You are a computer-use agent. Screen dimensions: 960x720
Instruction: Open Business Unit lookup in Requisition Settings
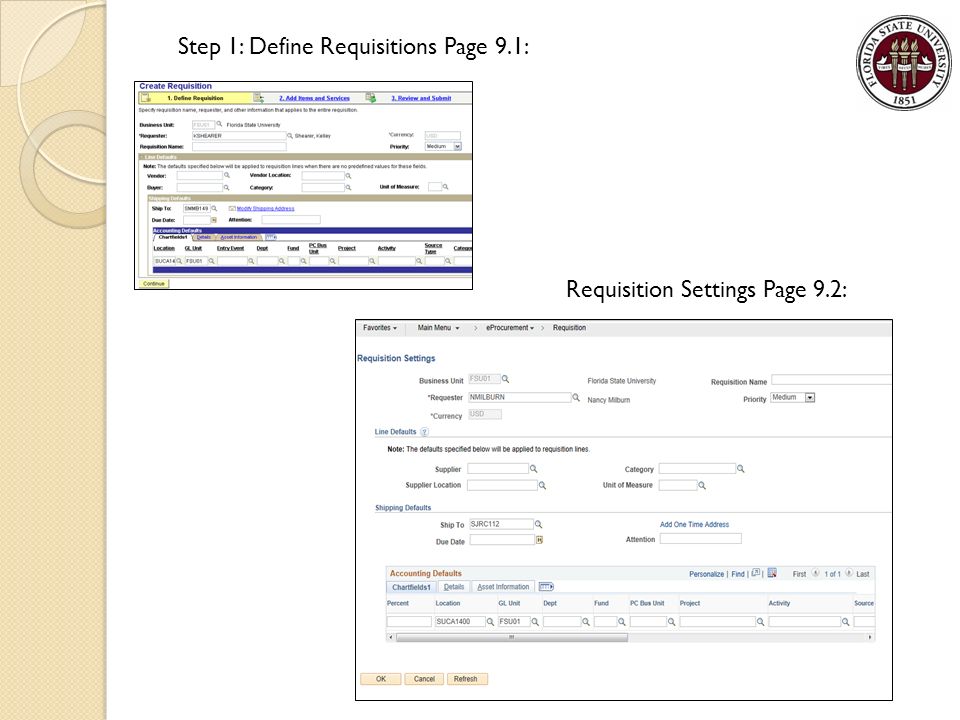tap(505, 379)
